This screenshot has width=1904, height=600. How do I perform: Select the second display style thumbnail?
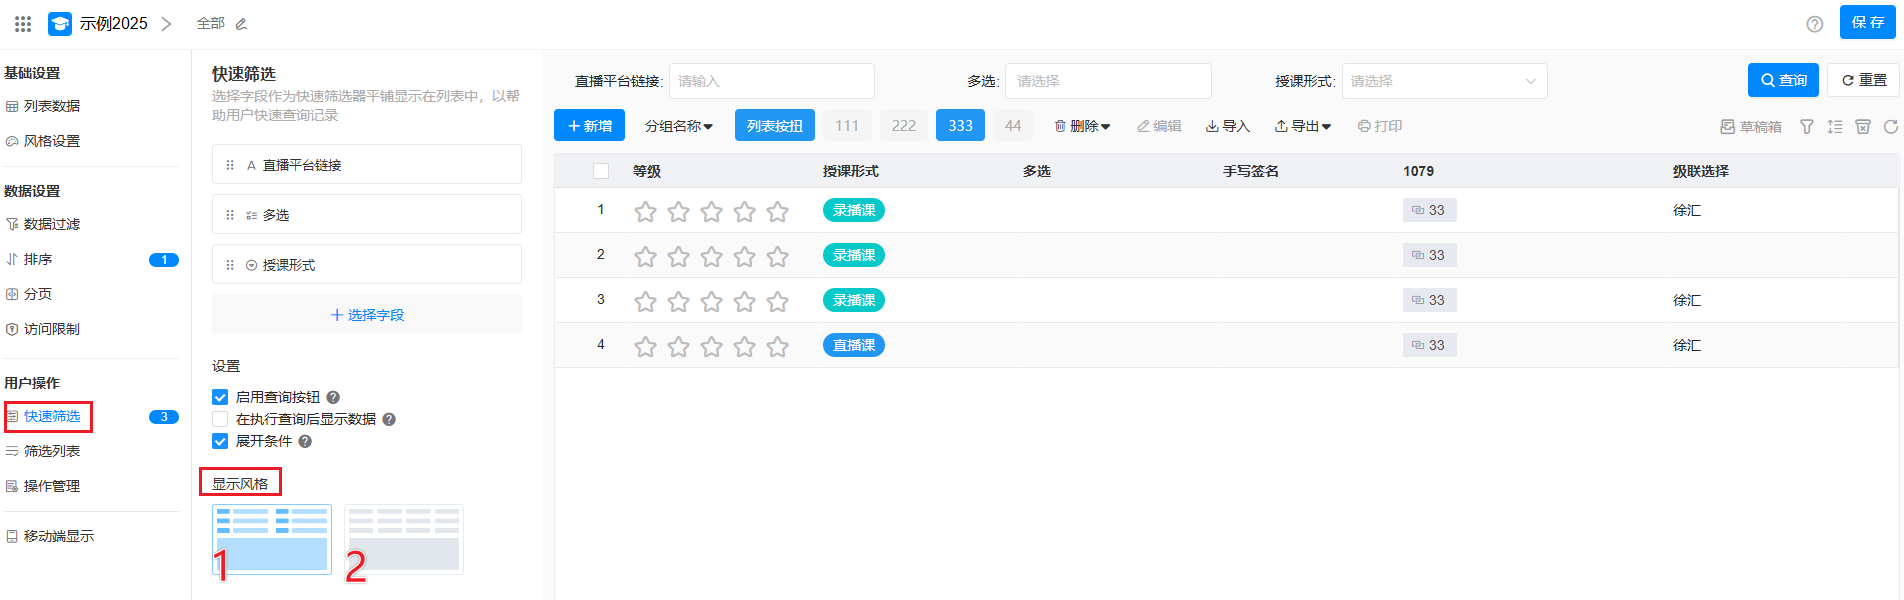click(404, 539)
